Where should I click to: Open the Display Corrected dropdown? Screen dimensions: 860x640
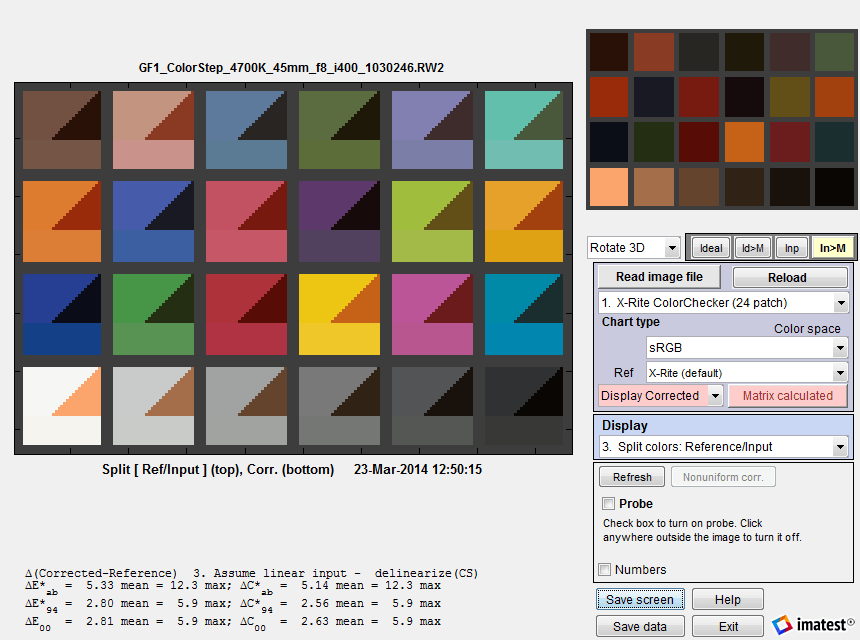click(655, 396)
